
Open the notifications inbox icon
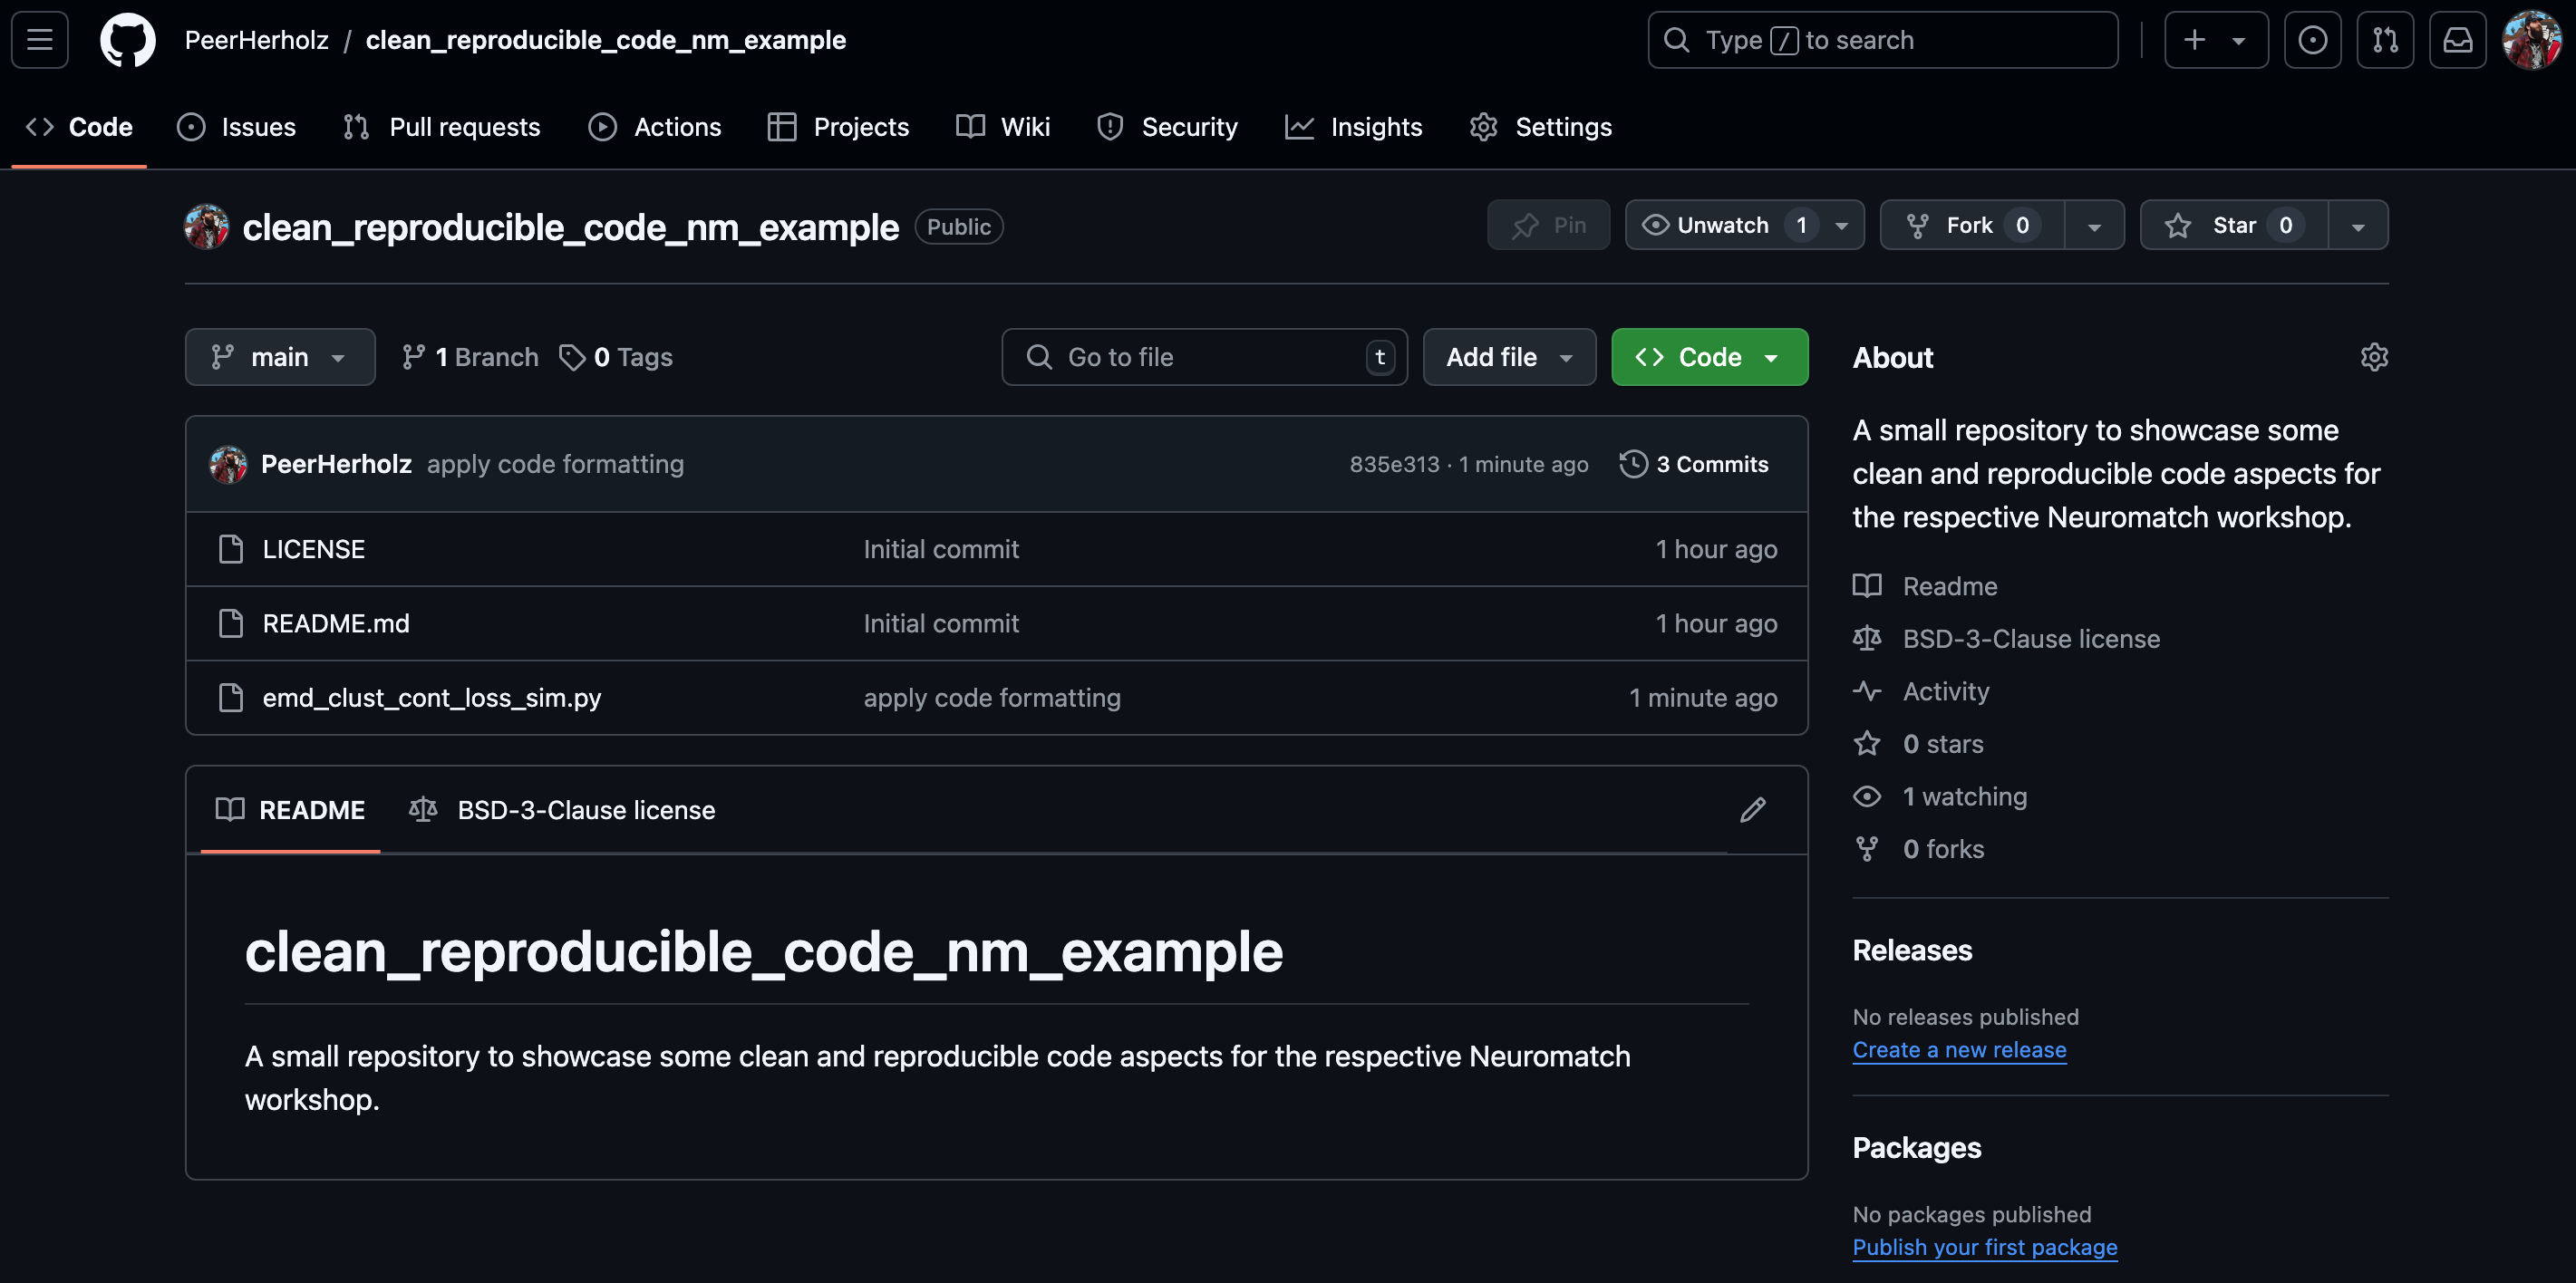point(2457,40)
